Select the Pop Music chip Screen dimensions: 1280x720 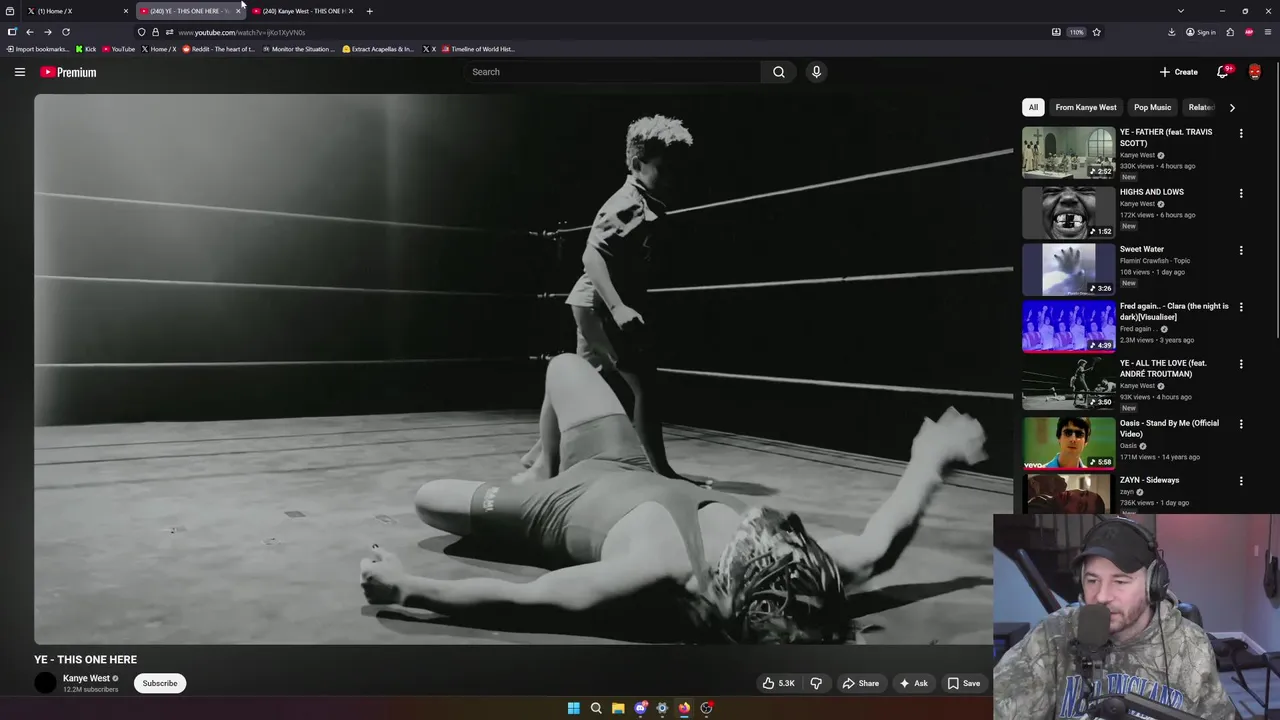[x=1152, y=107]
